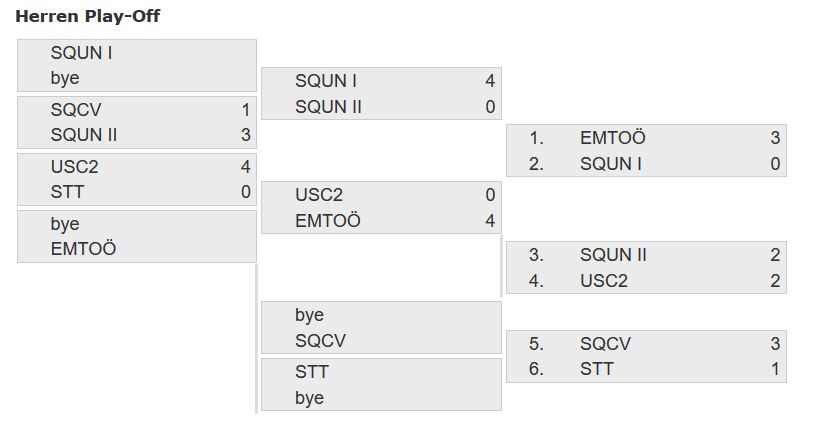817x424 pixels.
Task: Click second-place SQUN I in final
Action: 611,164
